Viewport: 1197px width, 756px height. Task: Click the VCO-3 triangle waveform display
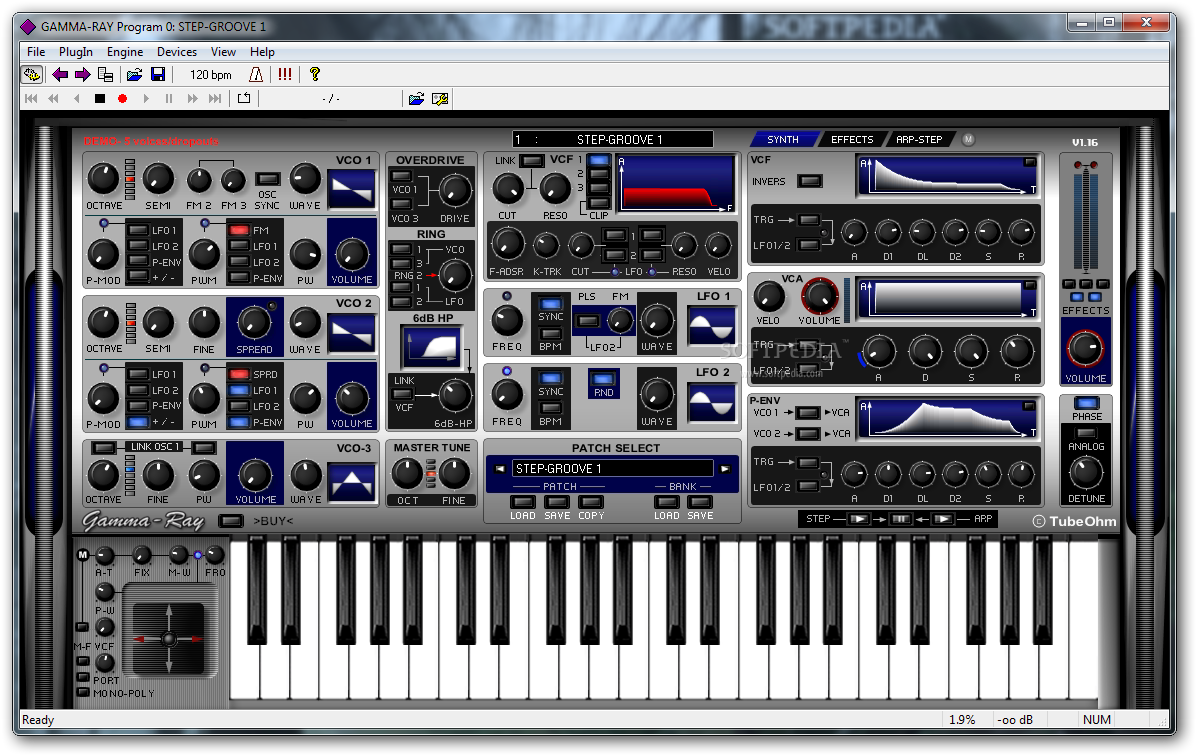pos(351,482)
